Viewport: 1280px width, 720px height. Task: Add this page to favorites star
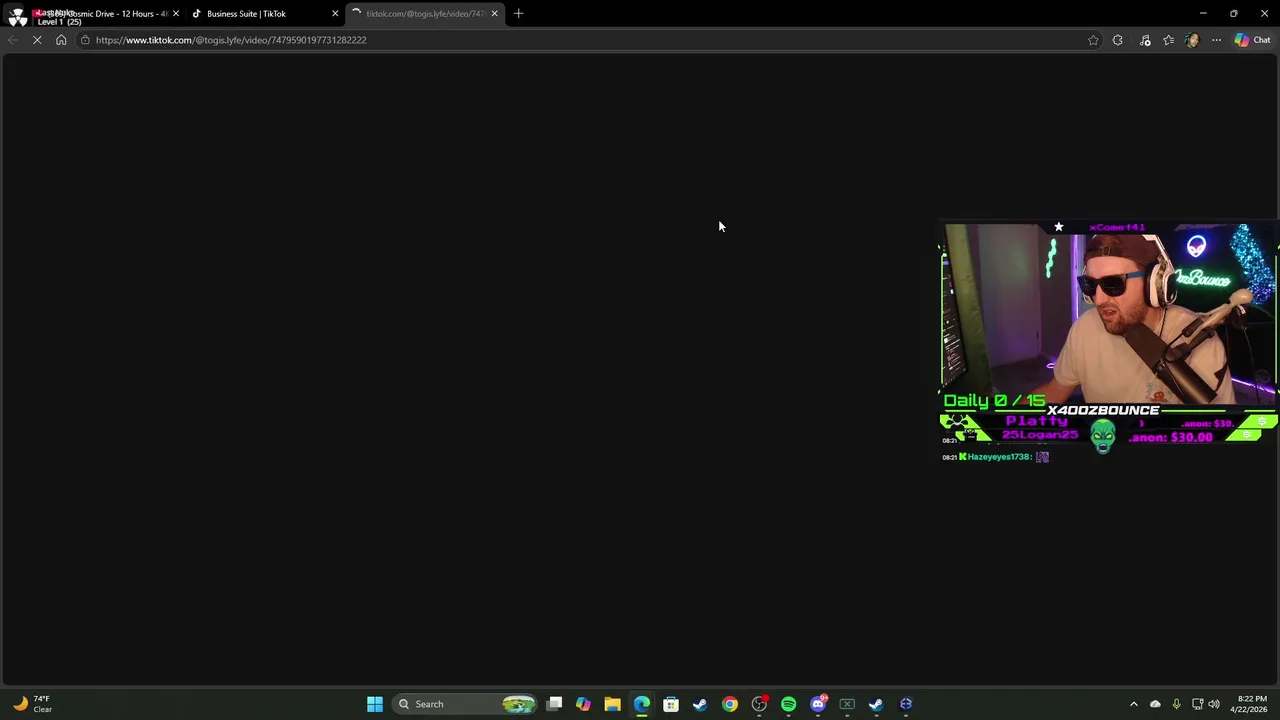(1093, 40)
